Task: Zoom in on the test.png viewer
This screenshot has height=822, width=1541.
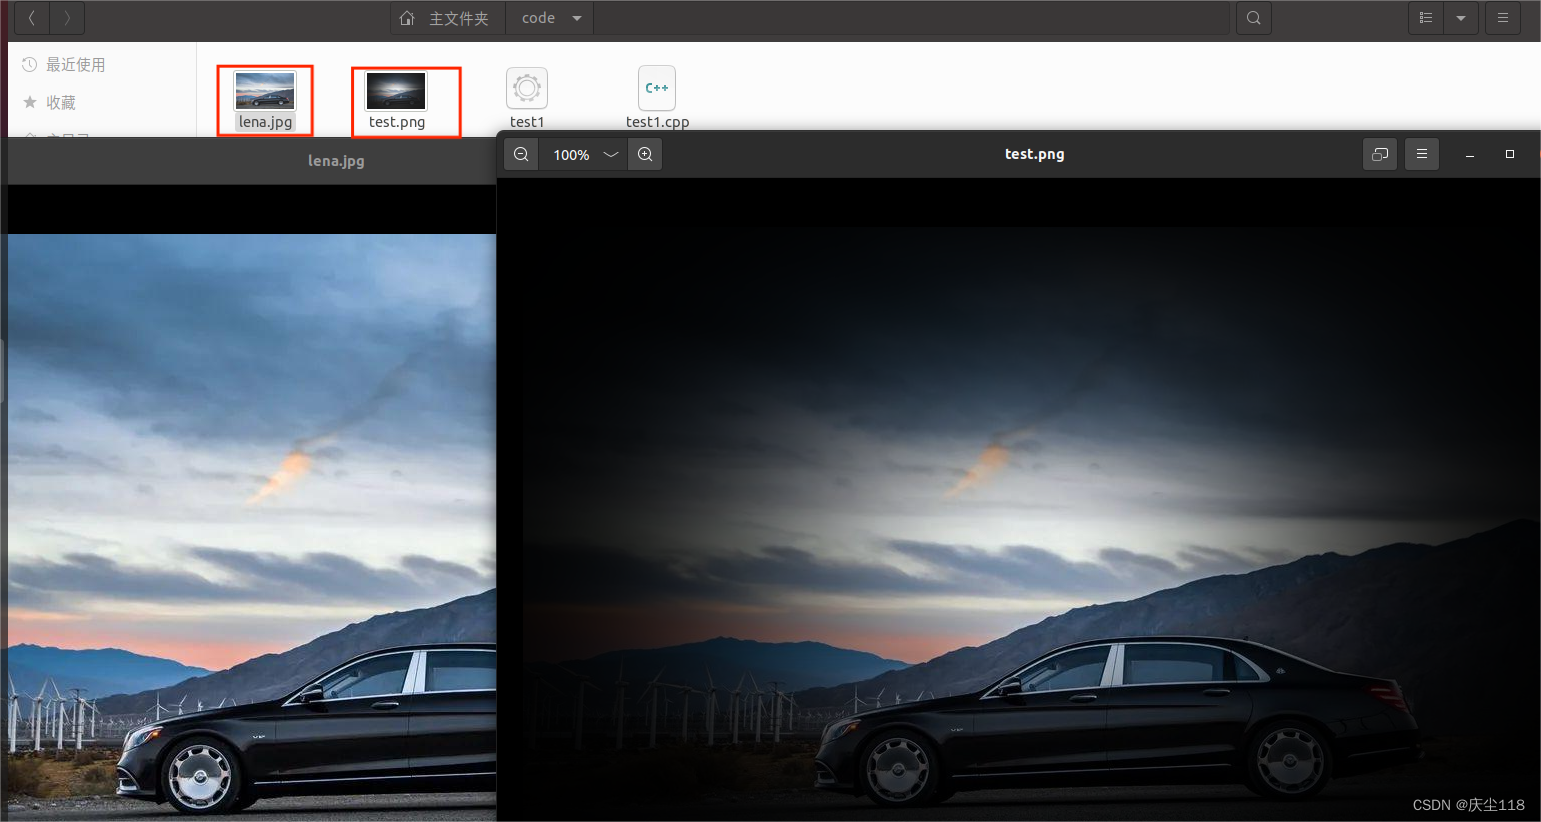Action: coord(645,154)
